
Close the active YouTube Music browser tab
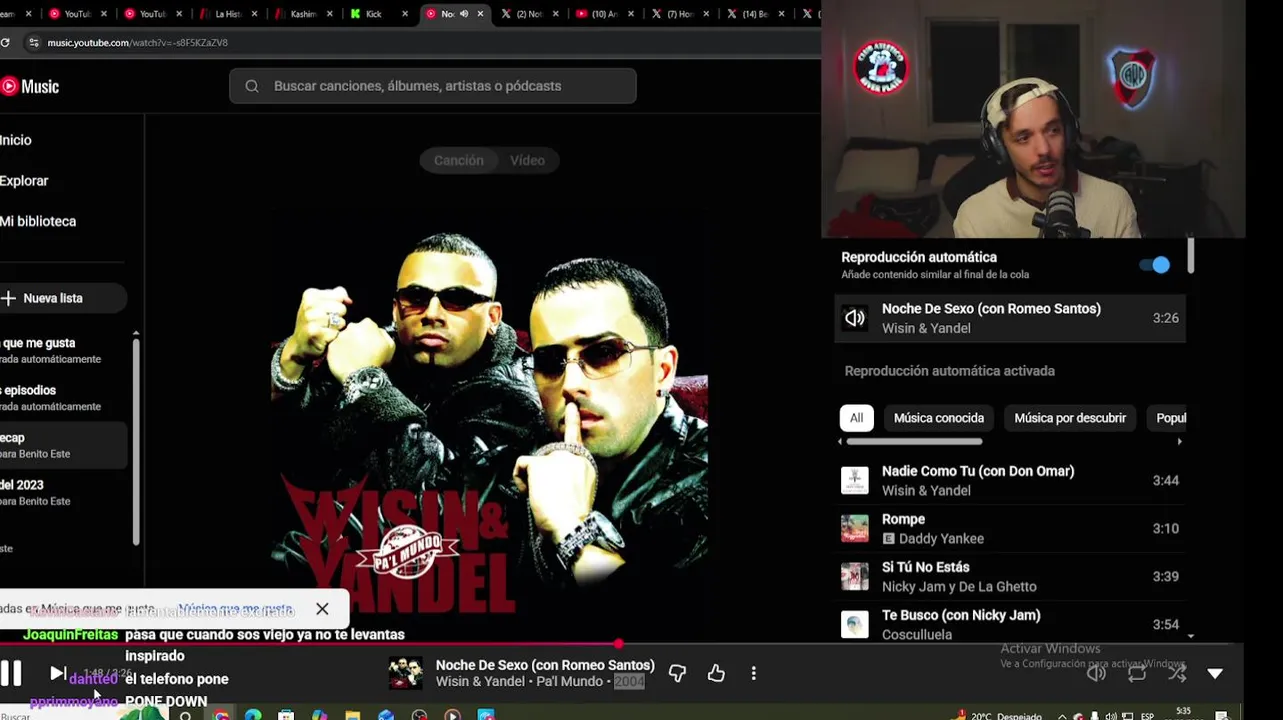[481, 14]
